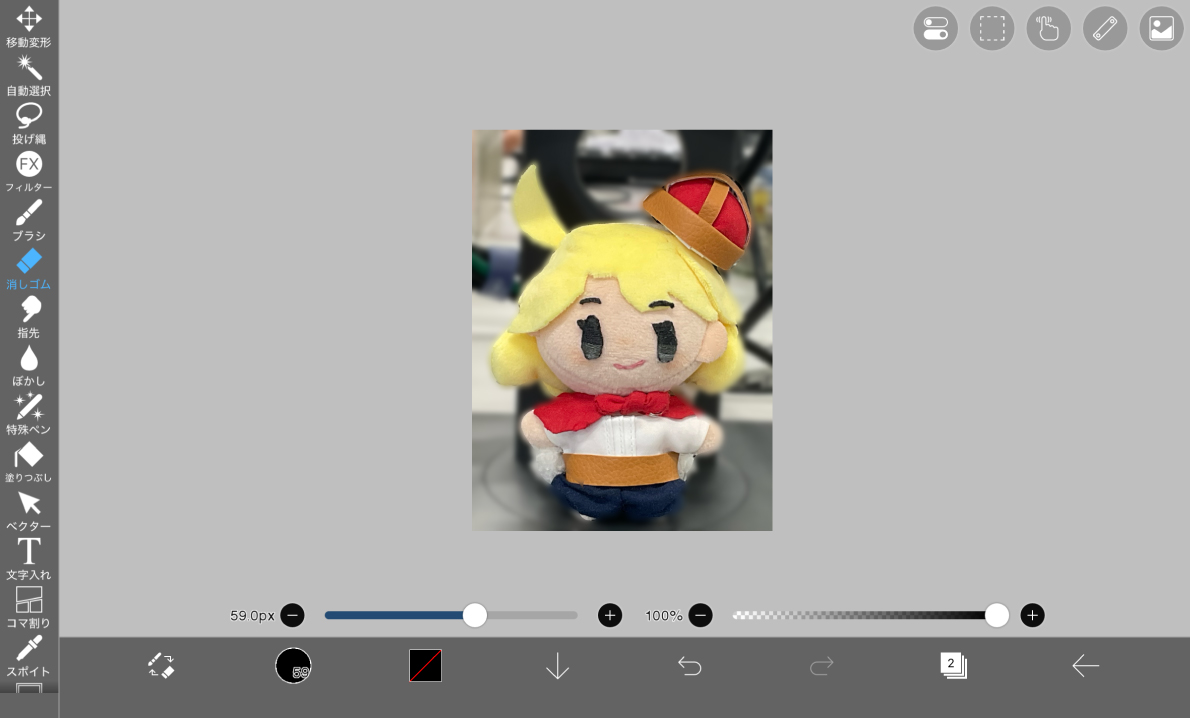Image resolution: width=1190 pixels, height=718 pixels.
Task: Toggle the view settings switch icon
Action: coord(935,29)
